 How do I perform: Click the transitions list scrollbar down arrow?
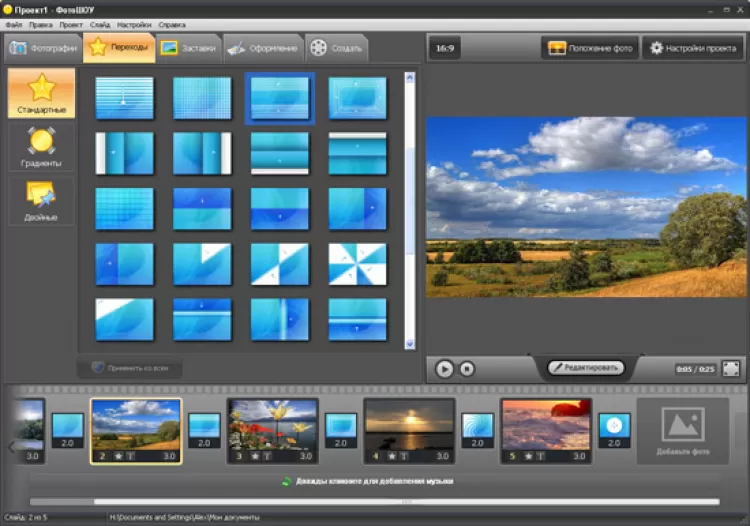[x=409, y=344]
